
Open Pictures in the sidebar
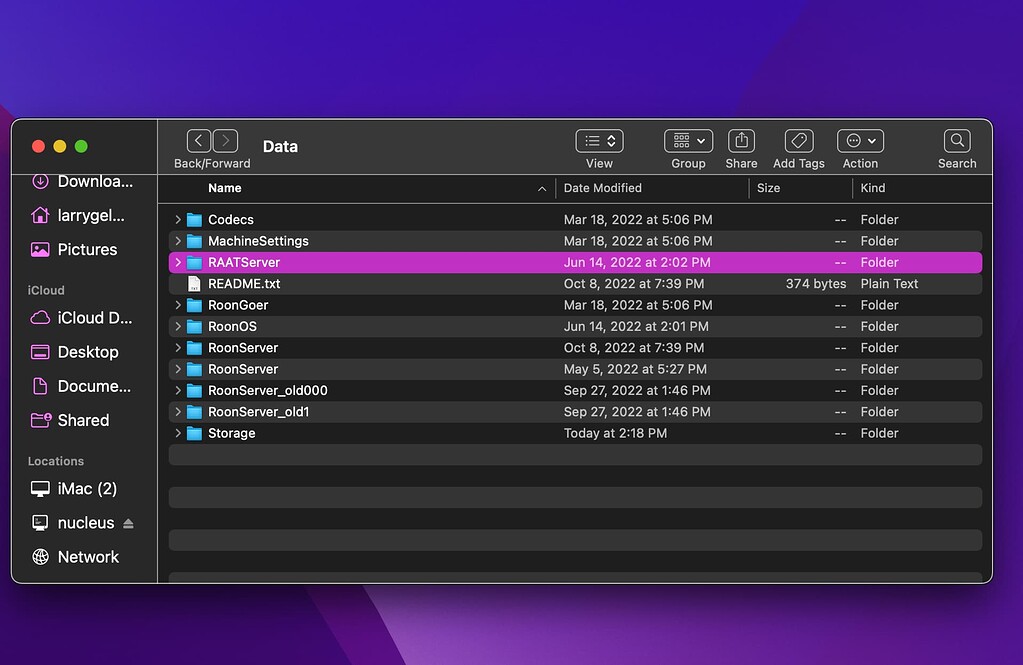[x=74, y=249]
